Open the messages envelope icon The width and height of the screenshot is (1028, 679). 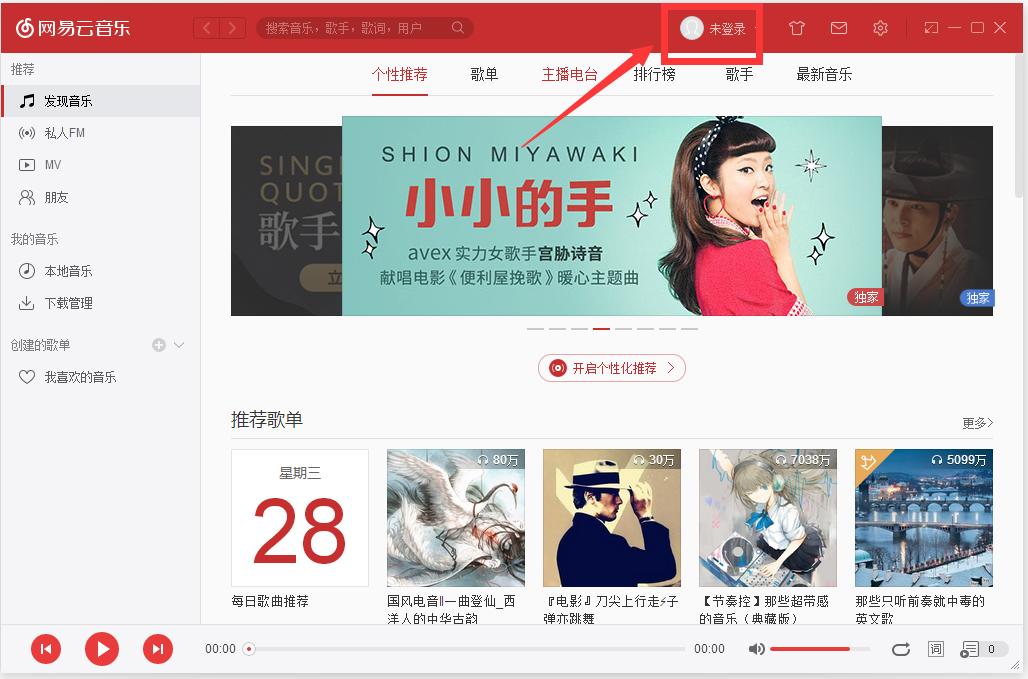[x=839, y=28]
